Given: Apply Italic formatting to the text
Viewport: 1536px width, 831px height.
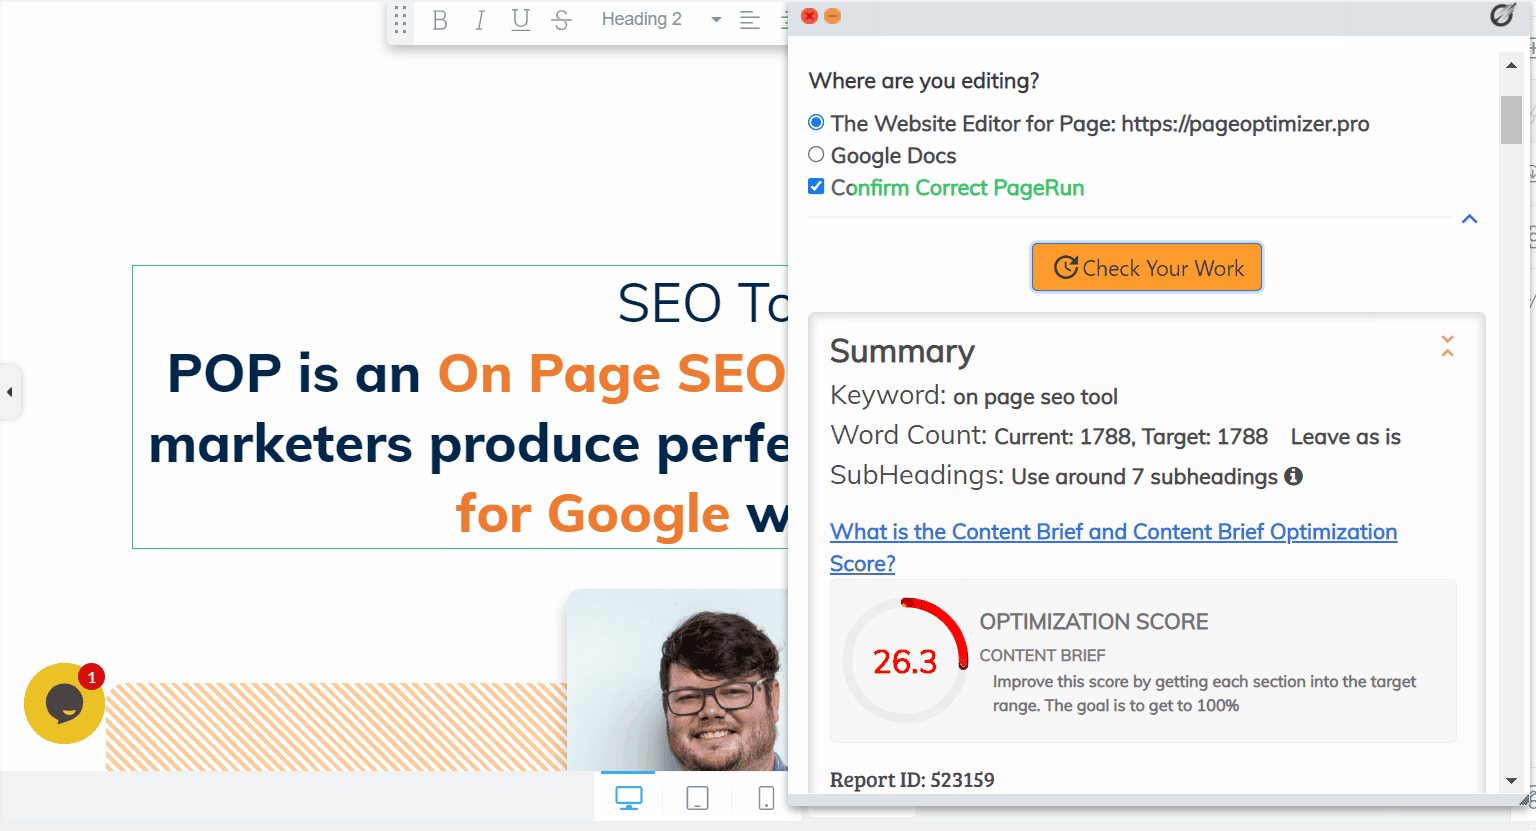Looking at the screenshot, I should (x=479, y=19).
